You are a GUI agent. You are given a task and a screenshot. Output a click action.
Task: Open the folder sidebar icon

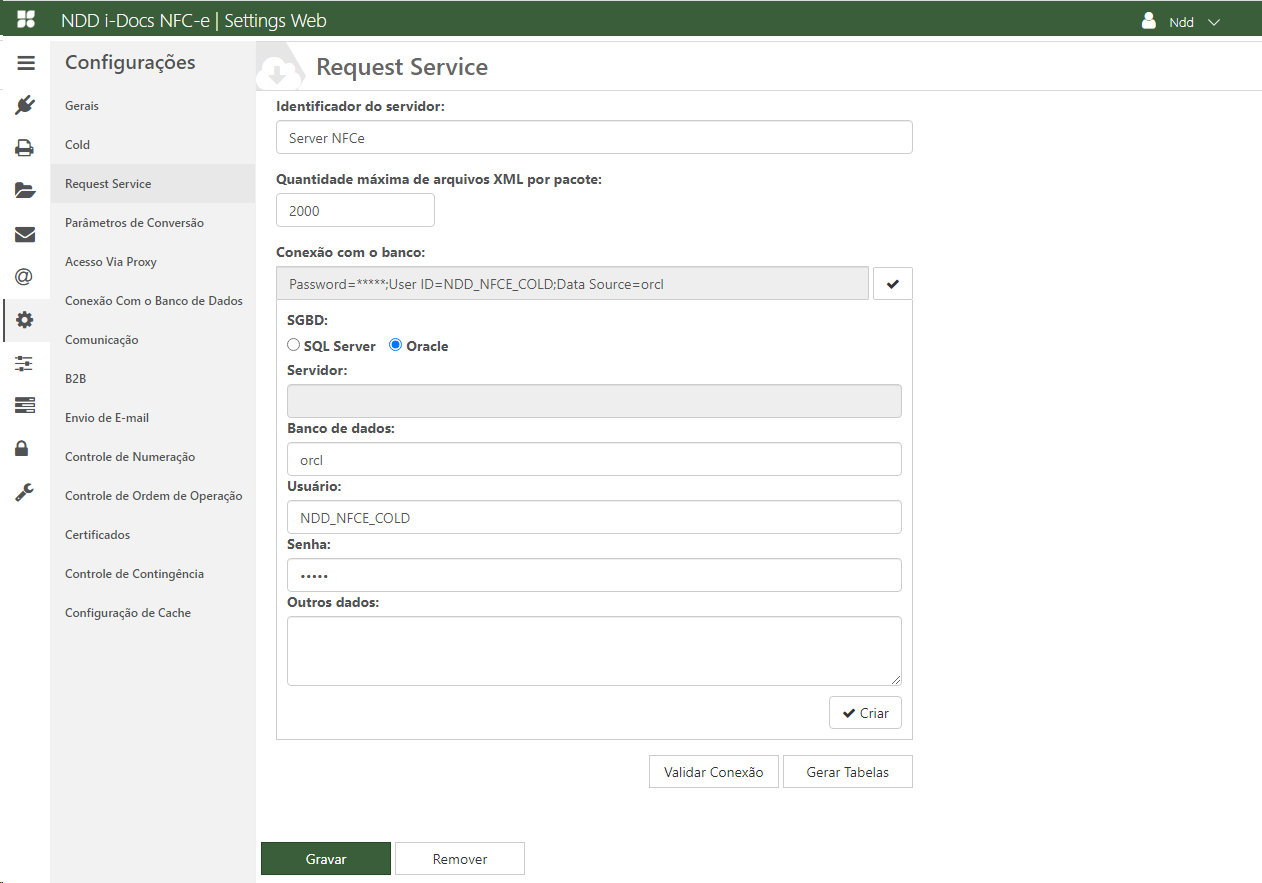click(25, 190)
